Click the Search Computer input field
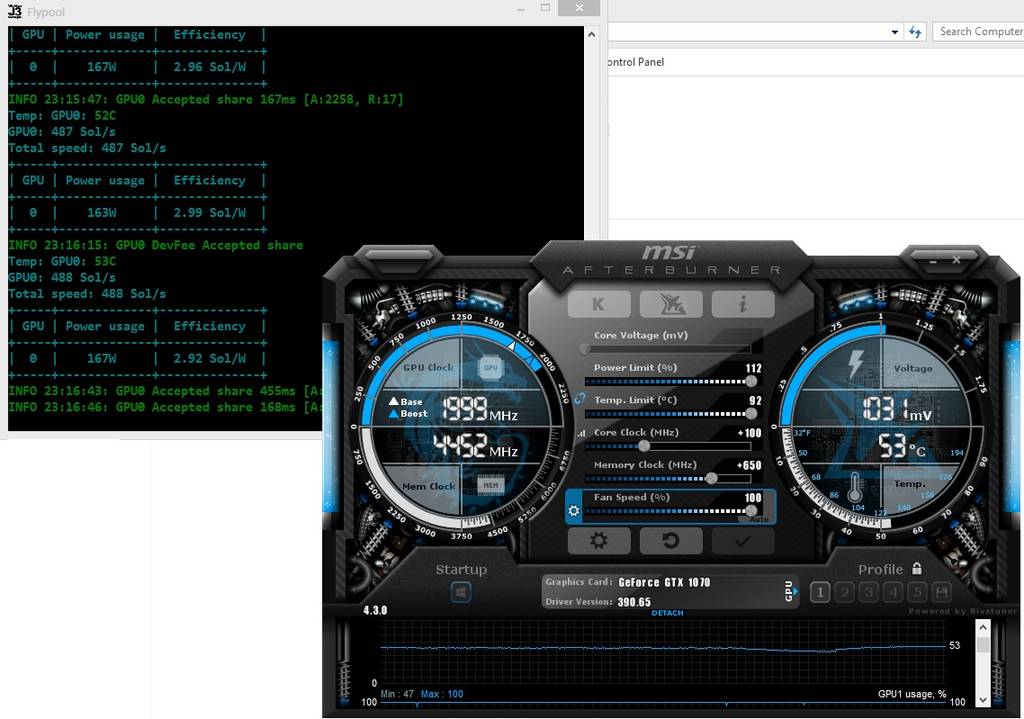Viewport: 1024px width, 719px height. coord(978,32)
